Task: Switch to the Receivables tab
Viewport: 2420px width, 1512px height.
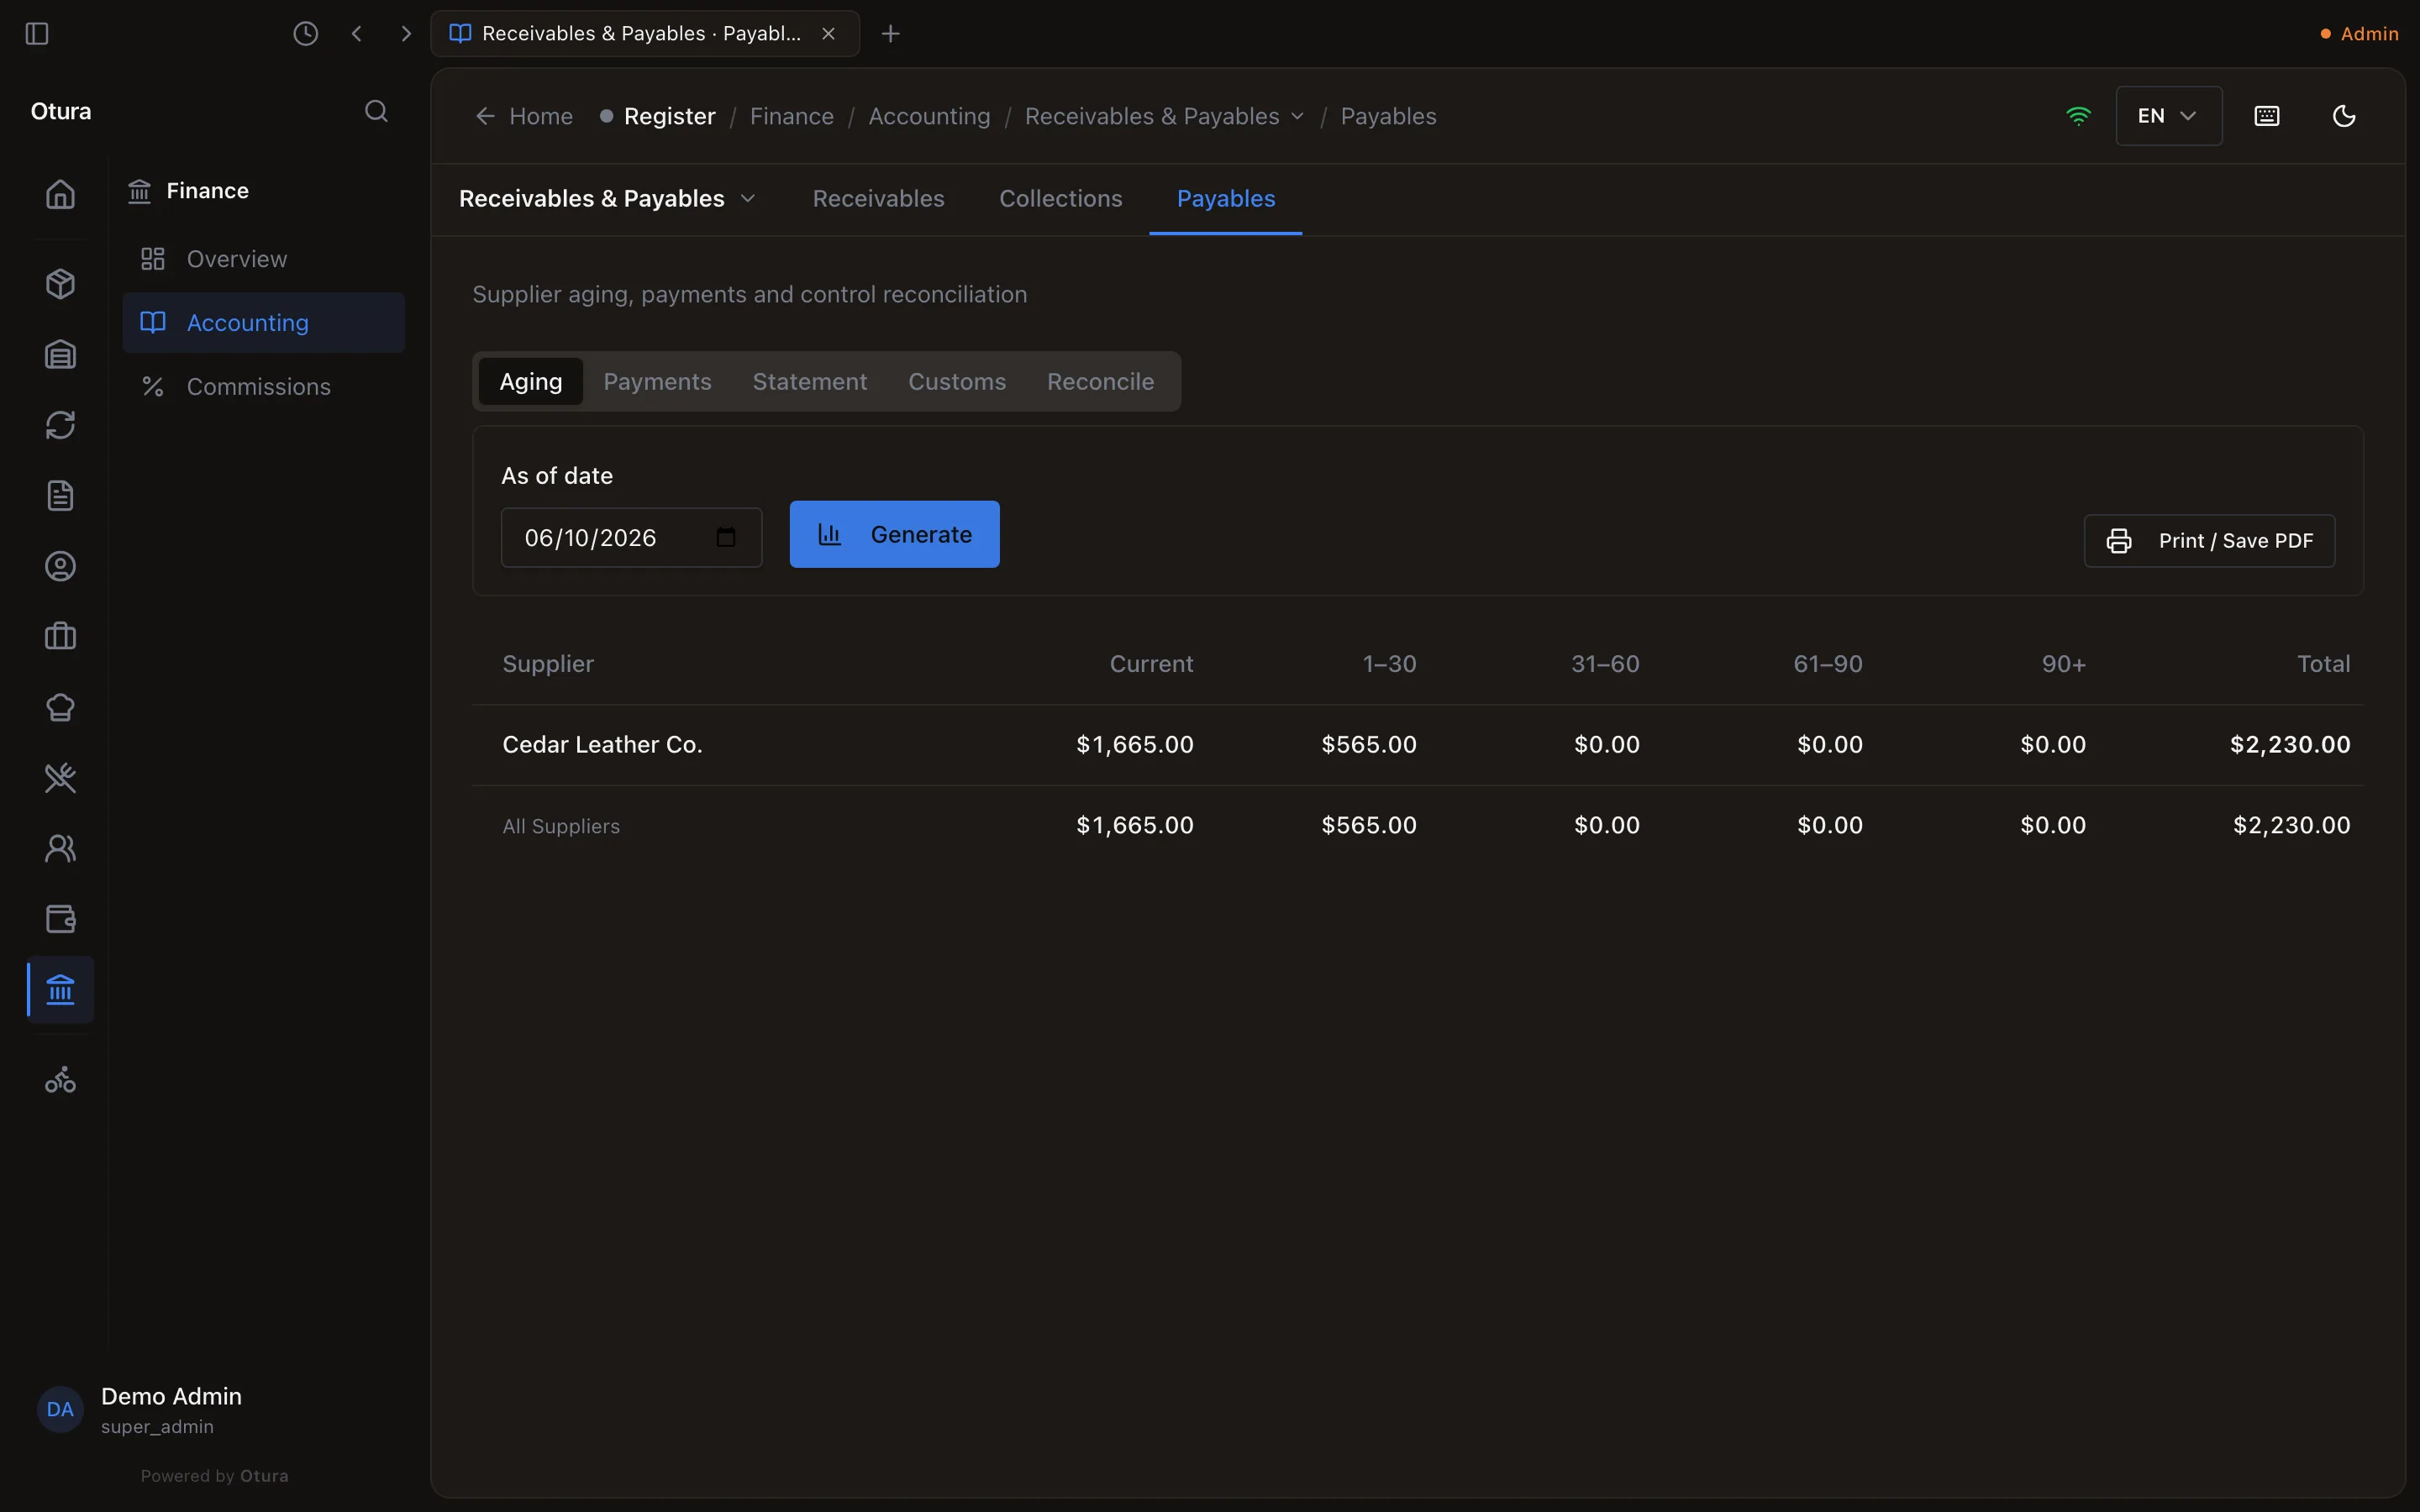Action: (878, 199)
